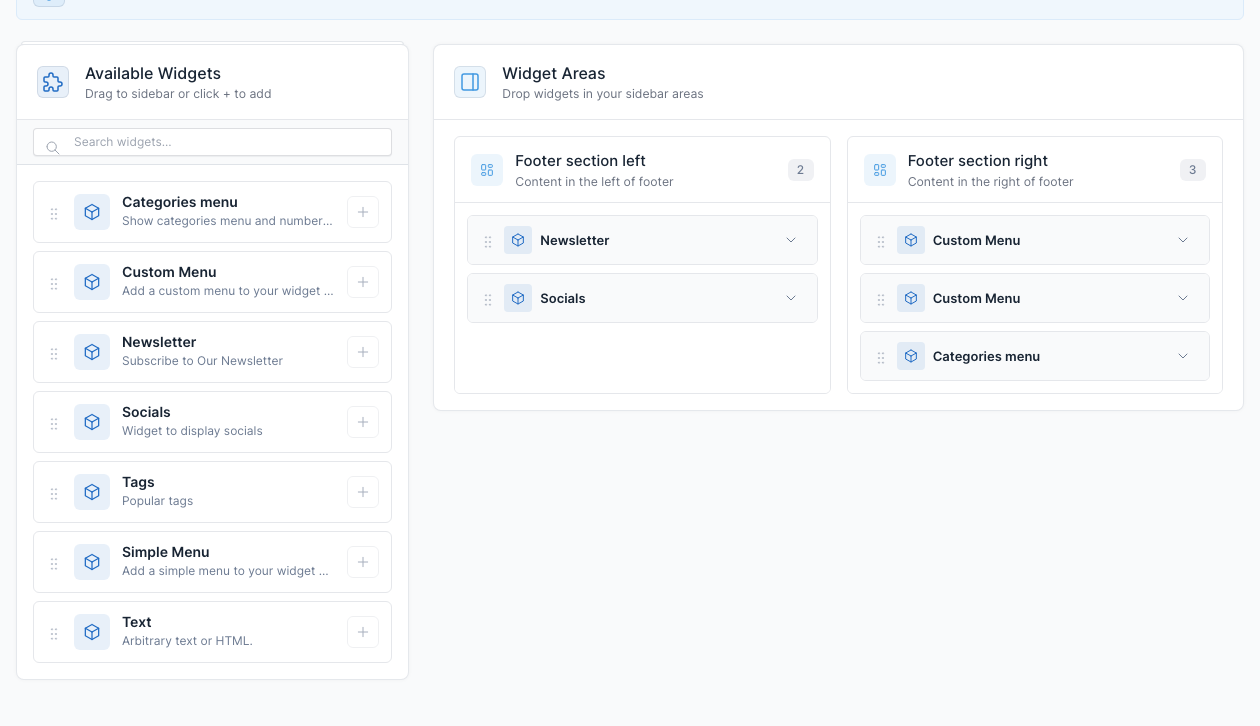This screenshot has width=1260, height=726.
Task: Click "Content in the left of footer" text
Action: [x=594, y=182]
